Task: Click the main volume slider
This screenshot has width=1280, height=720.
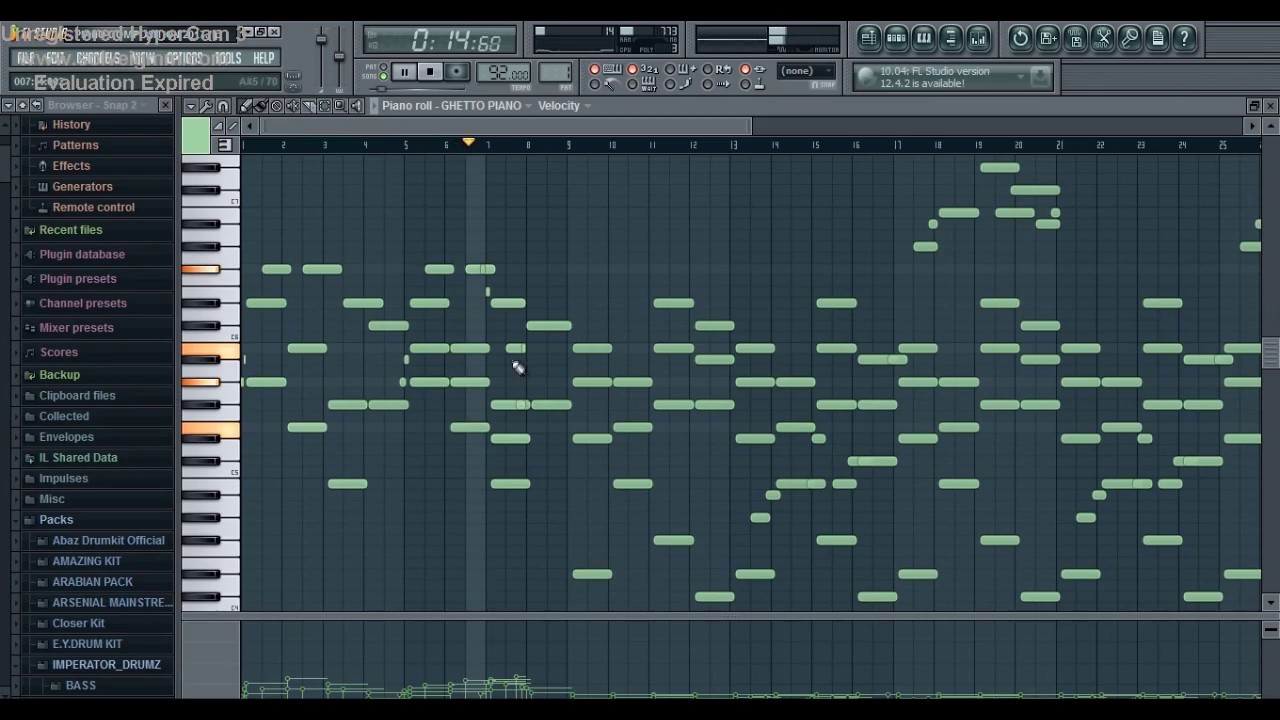Action: [x=321, y=39]
